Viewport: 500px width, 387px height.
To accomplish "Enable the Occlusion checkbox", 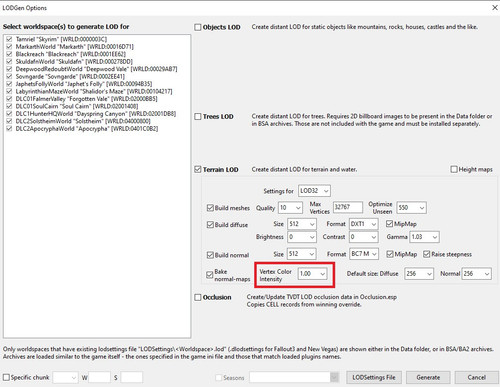I will (198, 297).
